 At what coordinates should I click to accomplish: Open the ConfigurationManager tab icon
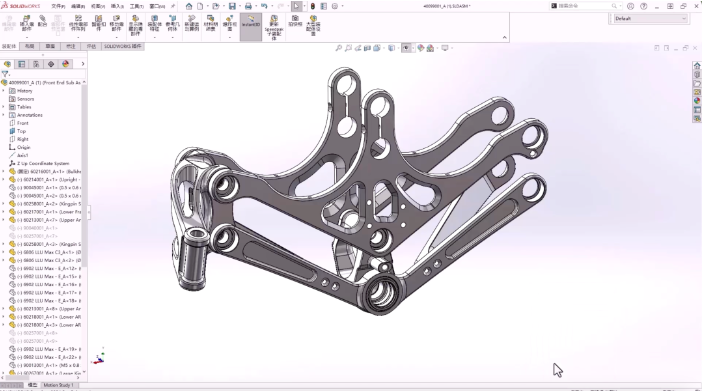tap(36, 64)
